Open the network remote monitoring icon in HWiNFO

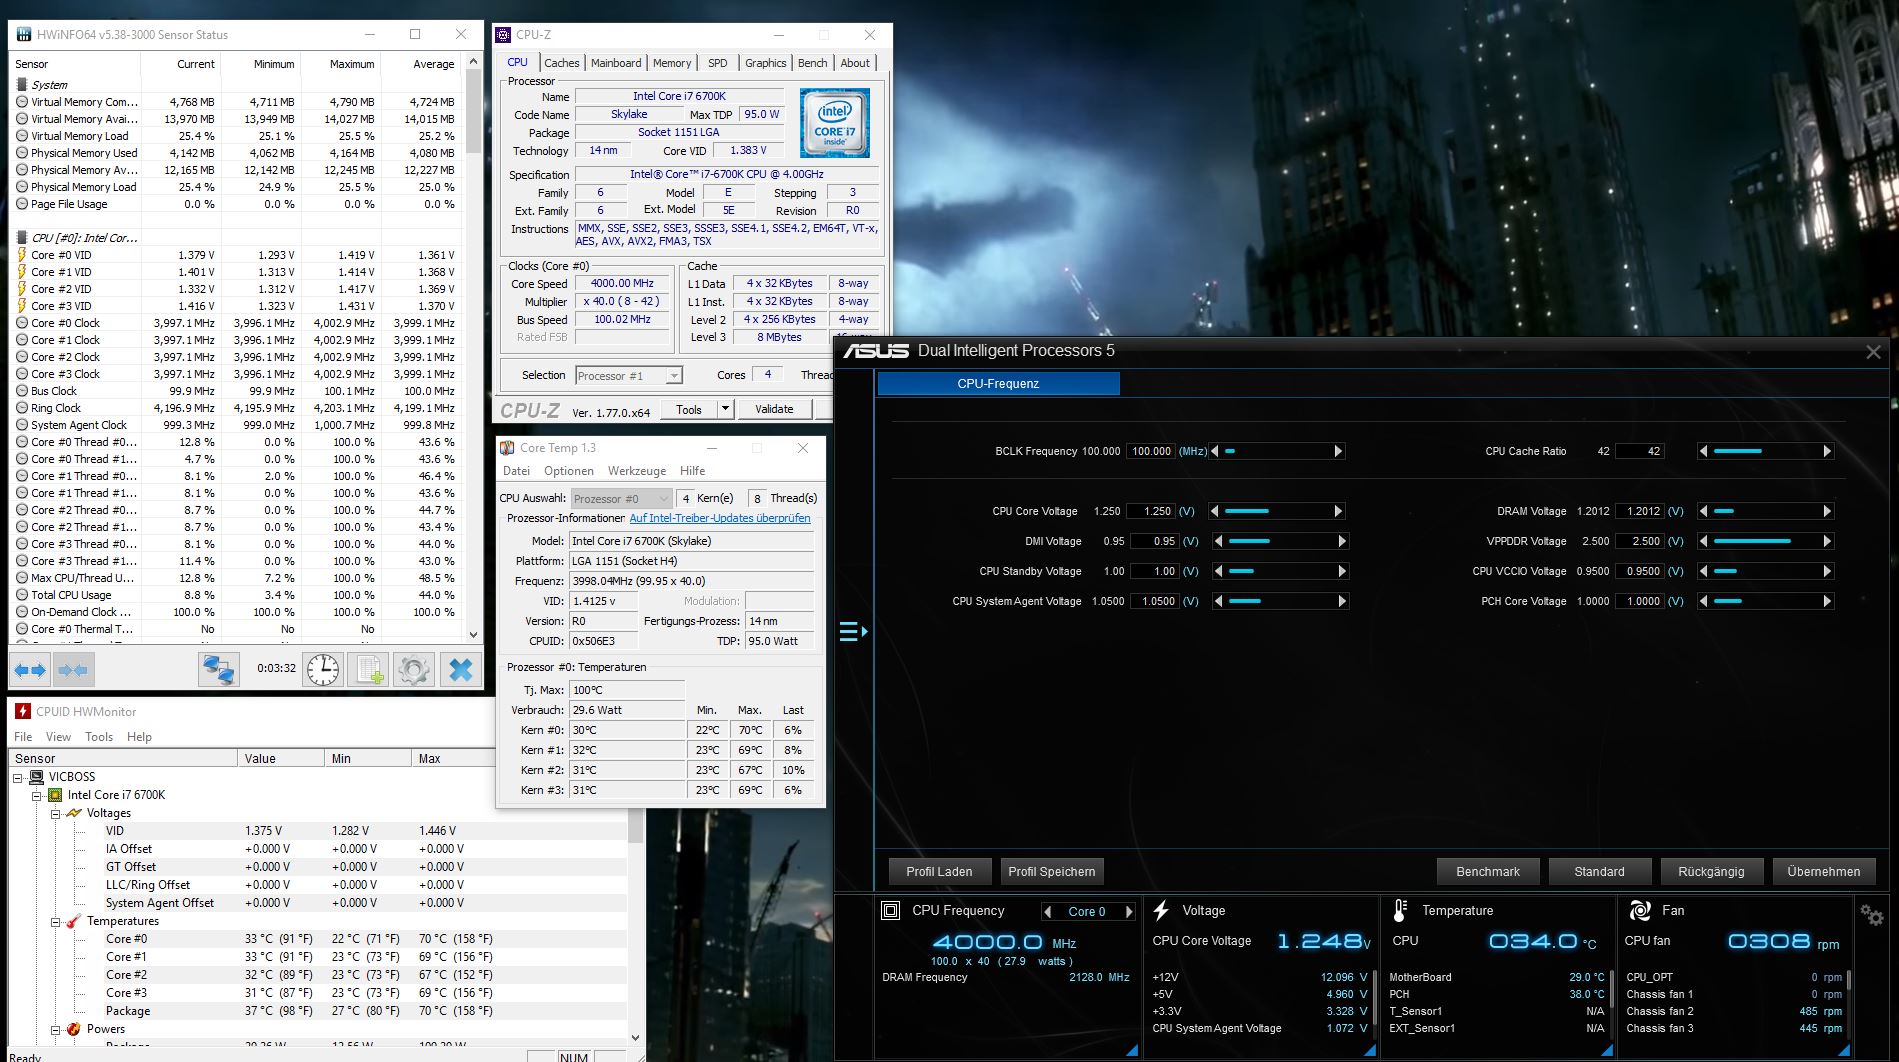tap(218, 669)
